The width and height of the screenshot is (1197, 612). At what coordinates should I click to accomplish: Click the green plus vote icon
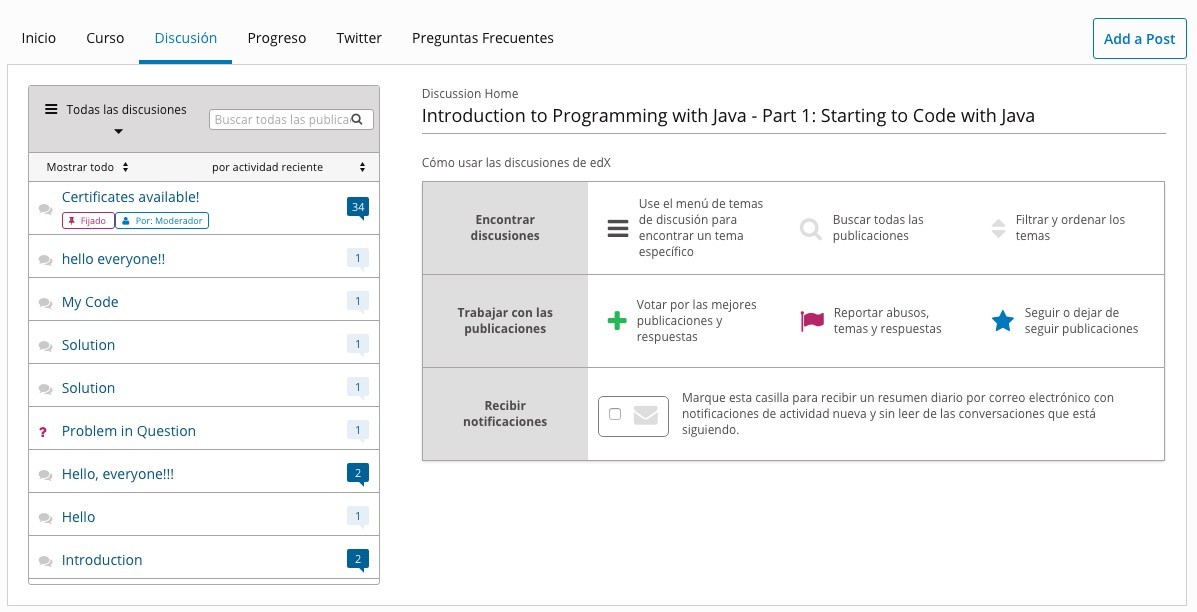(618, 321)
